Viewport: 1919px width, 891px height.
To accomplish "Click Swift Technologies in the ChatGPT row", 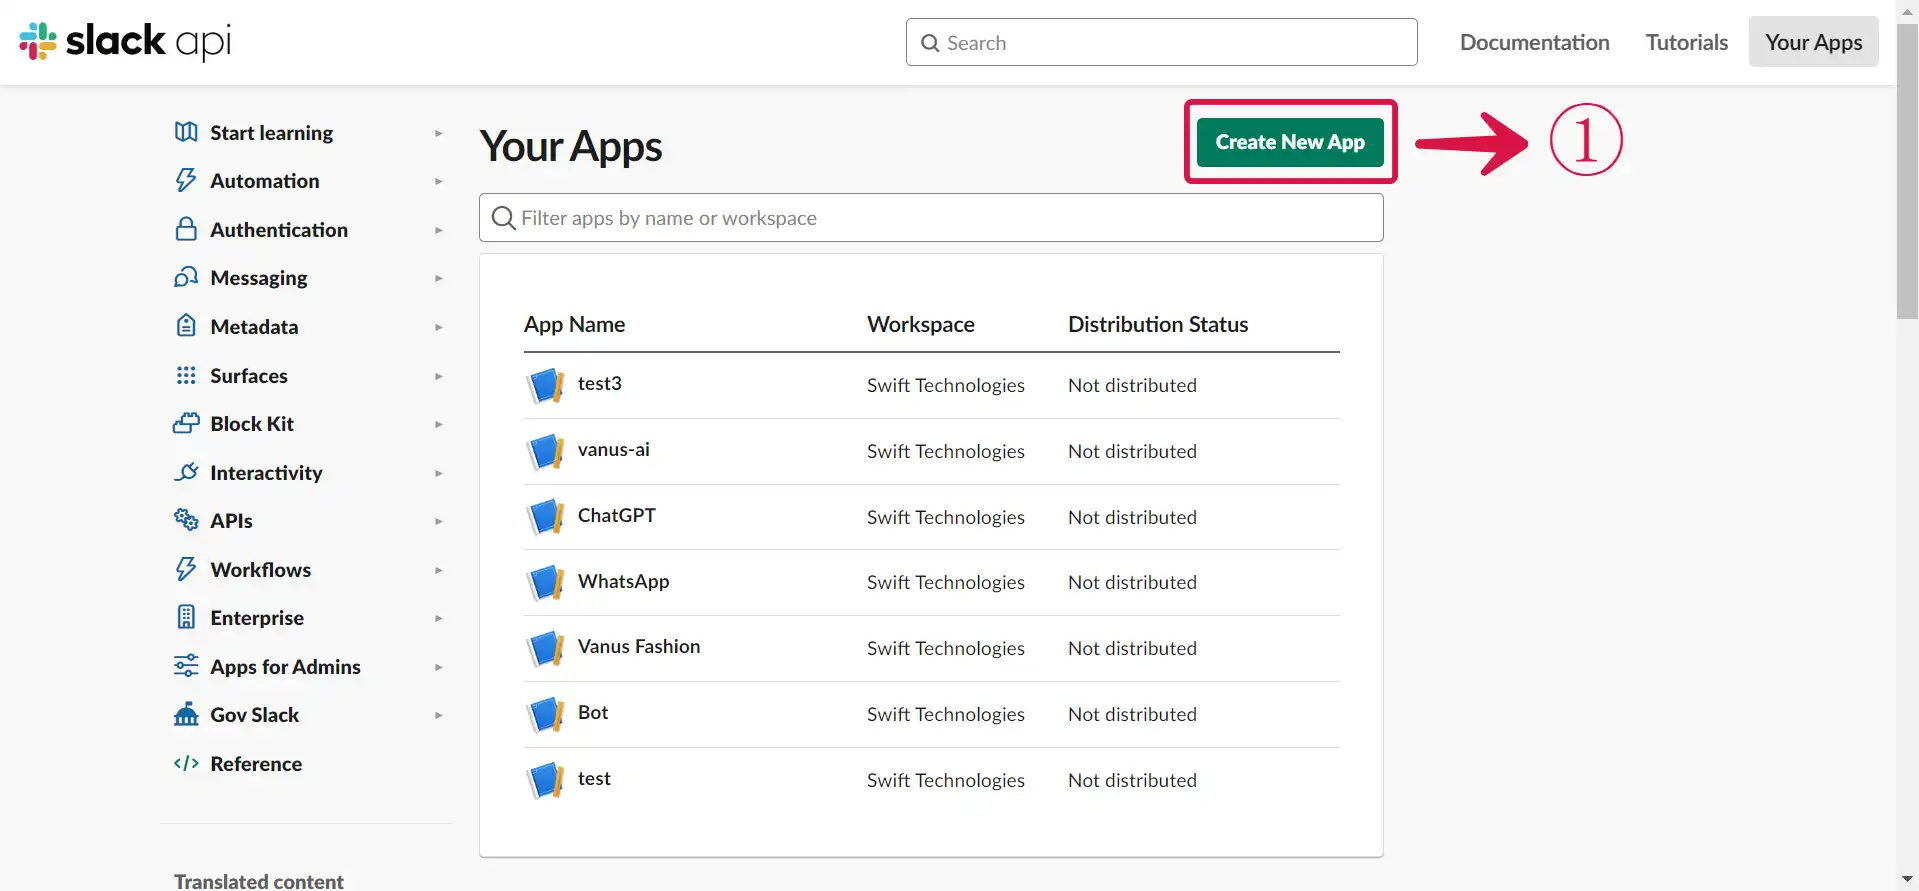I will pyautogui.click(x=946, y=517).
